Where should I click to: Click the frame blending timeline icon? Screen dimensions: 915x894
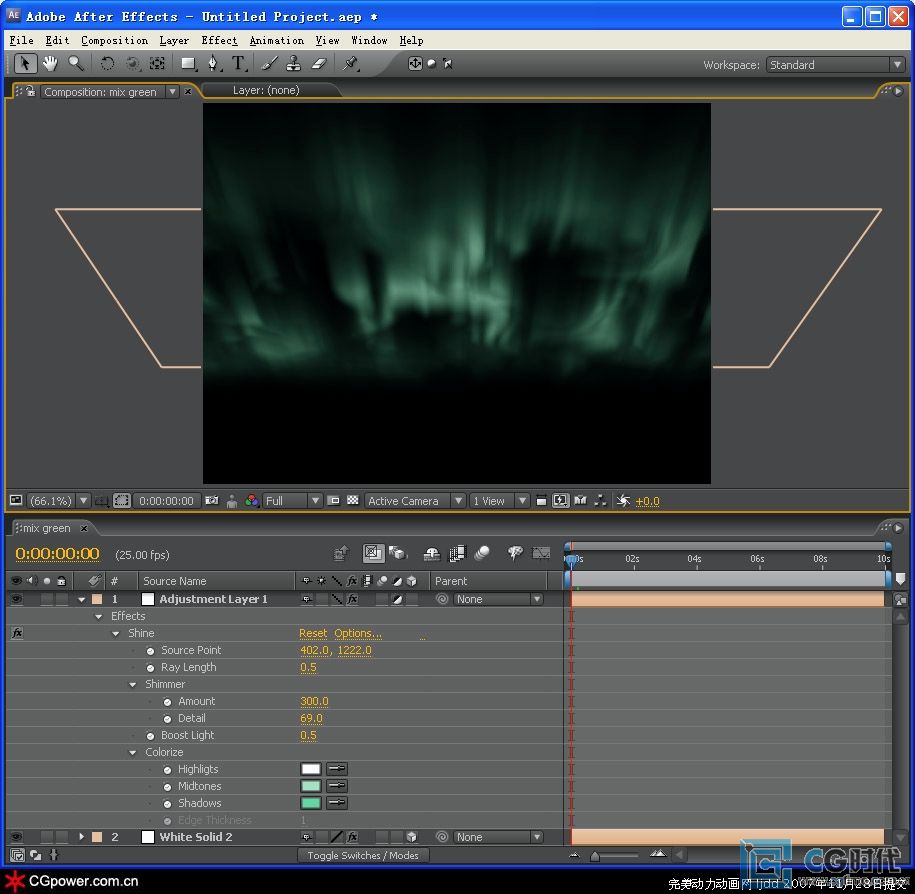pyautogui.click(x=456, y=553)
